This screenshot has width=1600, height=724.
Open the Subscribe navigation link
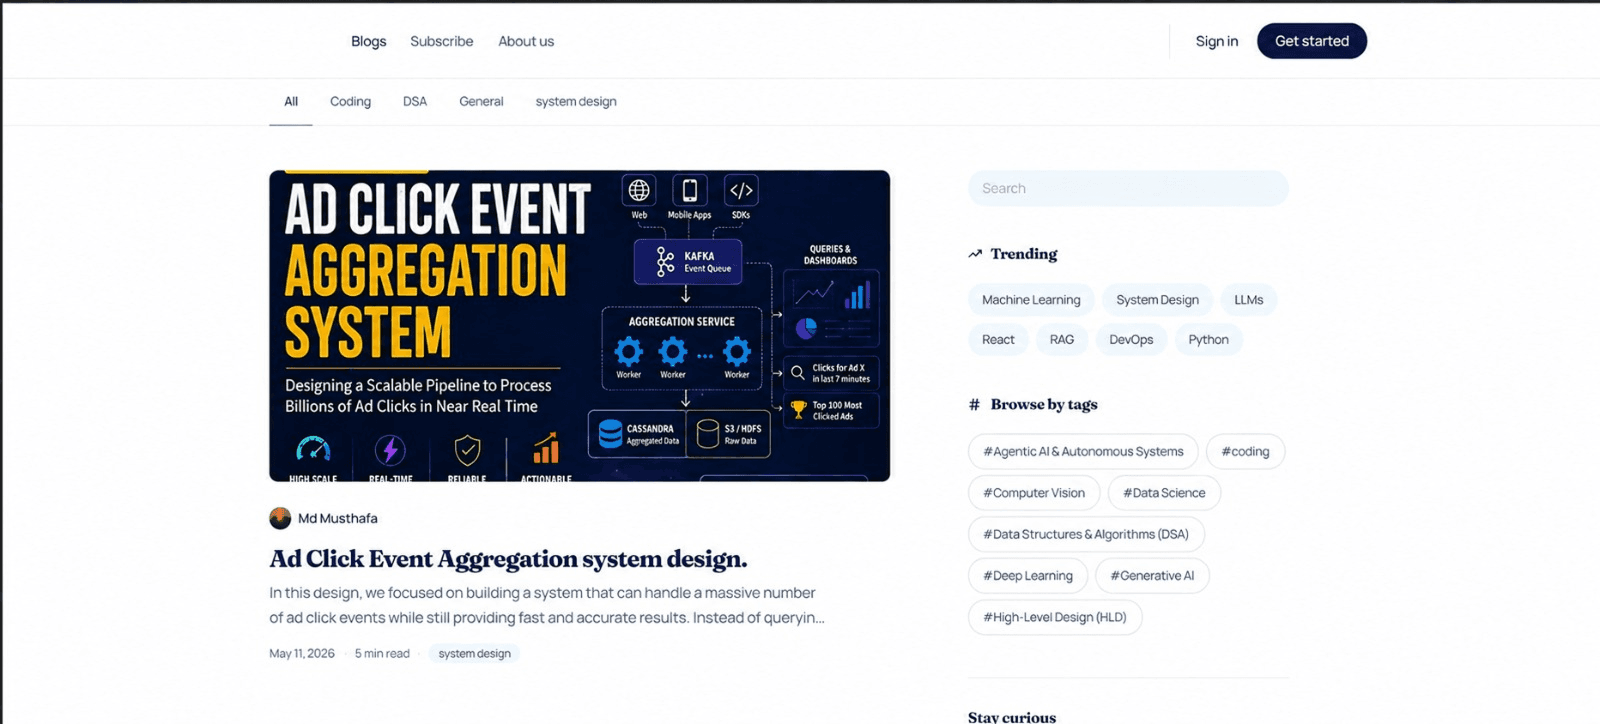point(441,41)
